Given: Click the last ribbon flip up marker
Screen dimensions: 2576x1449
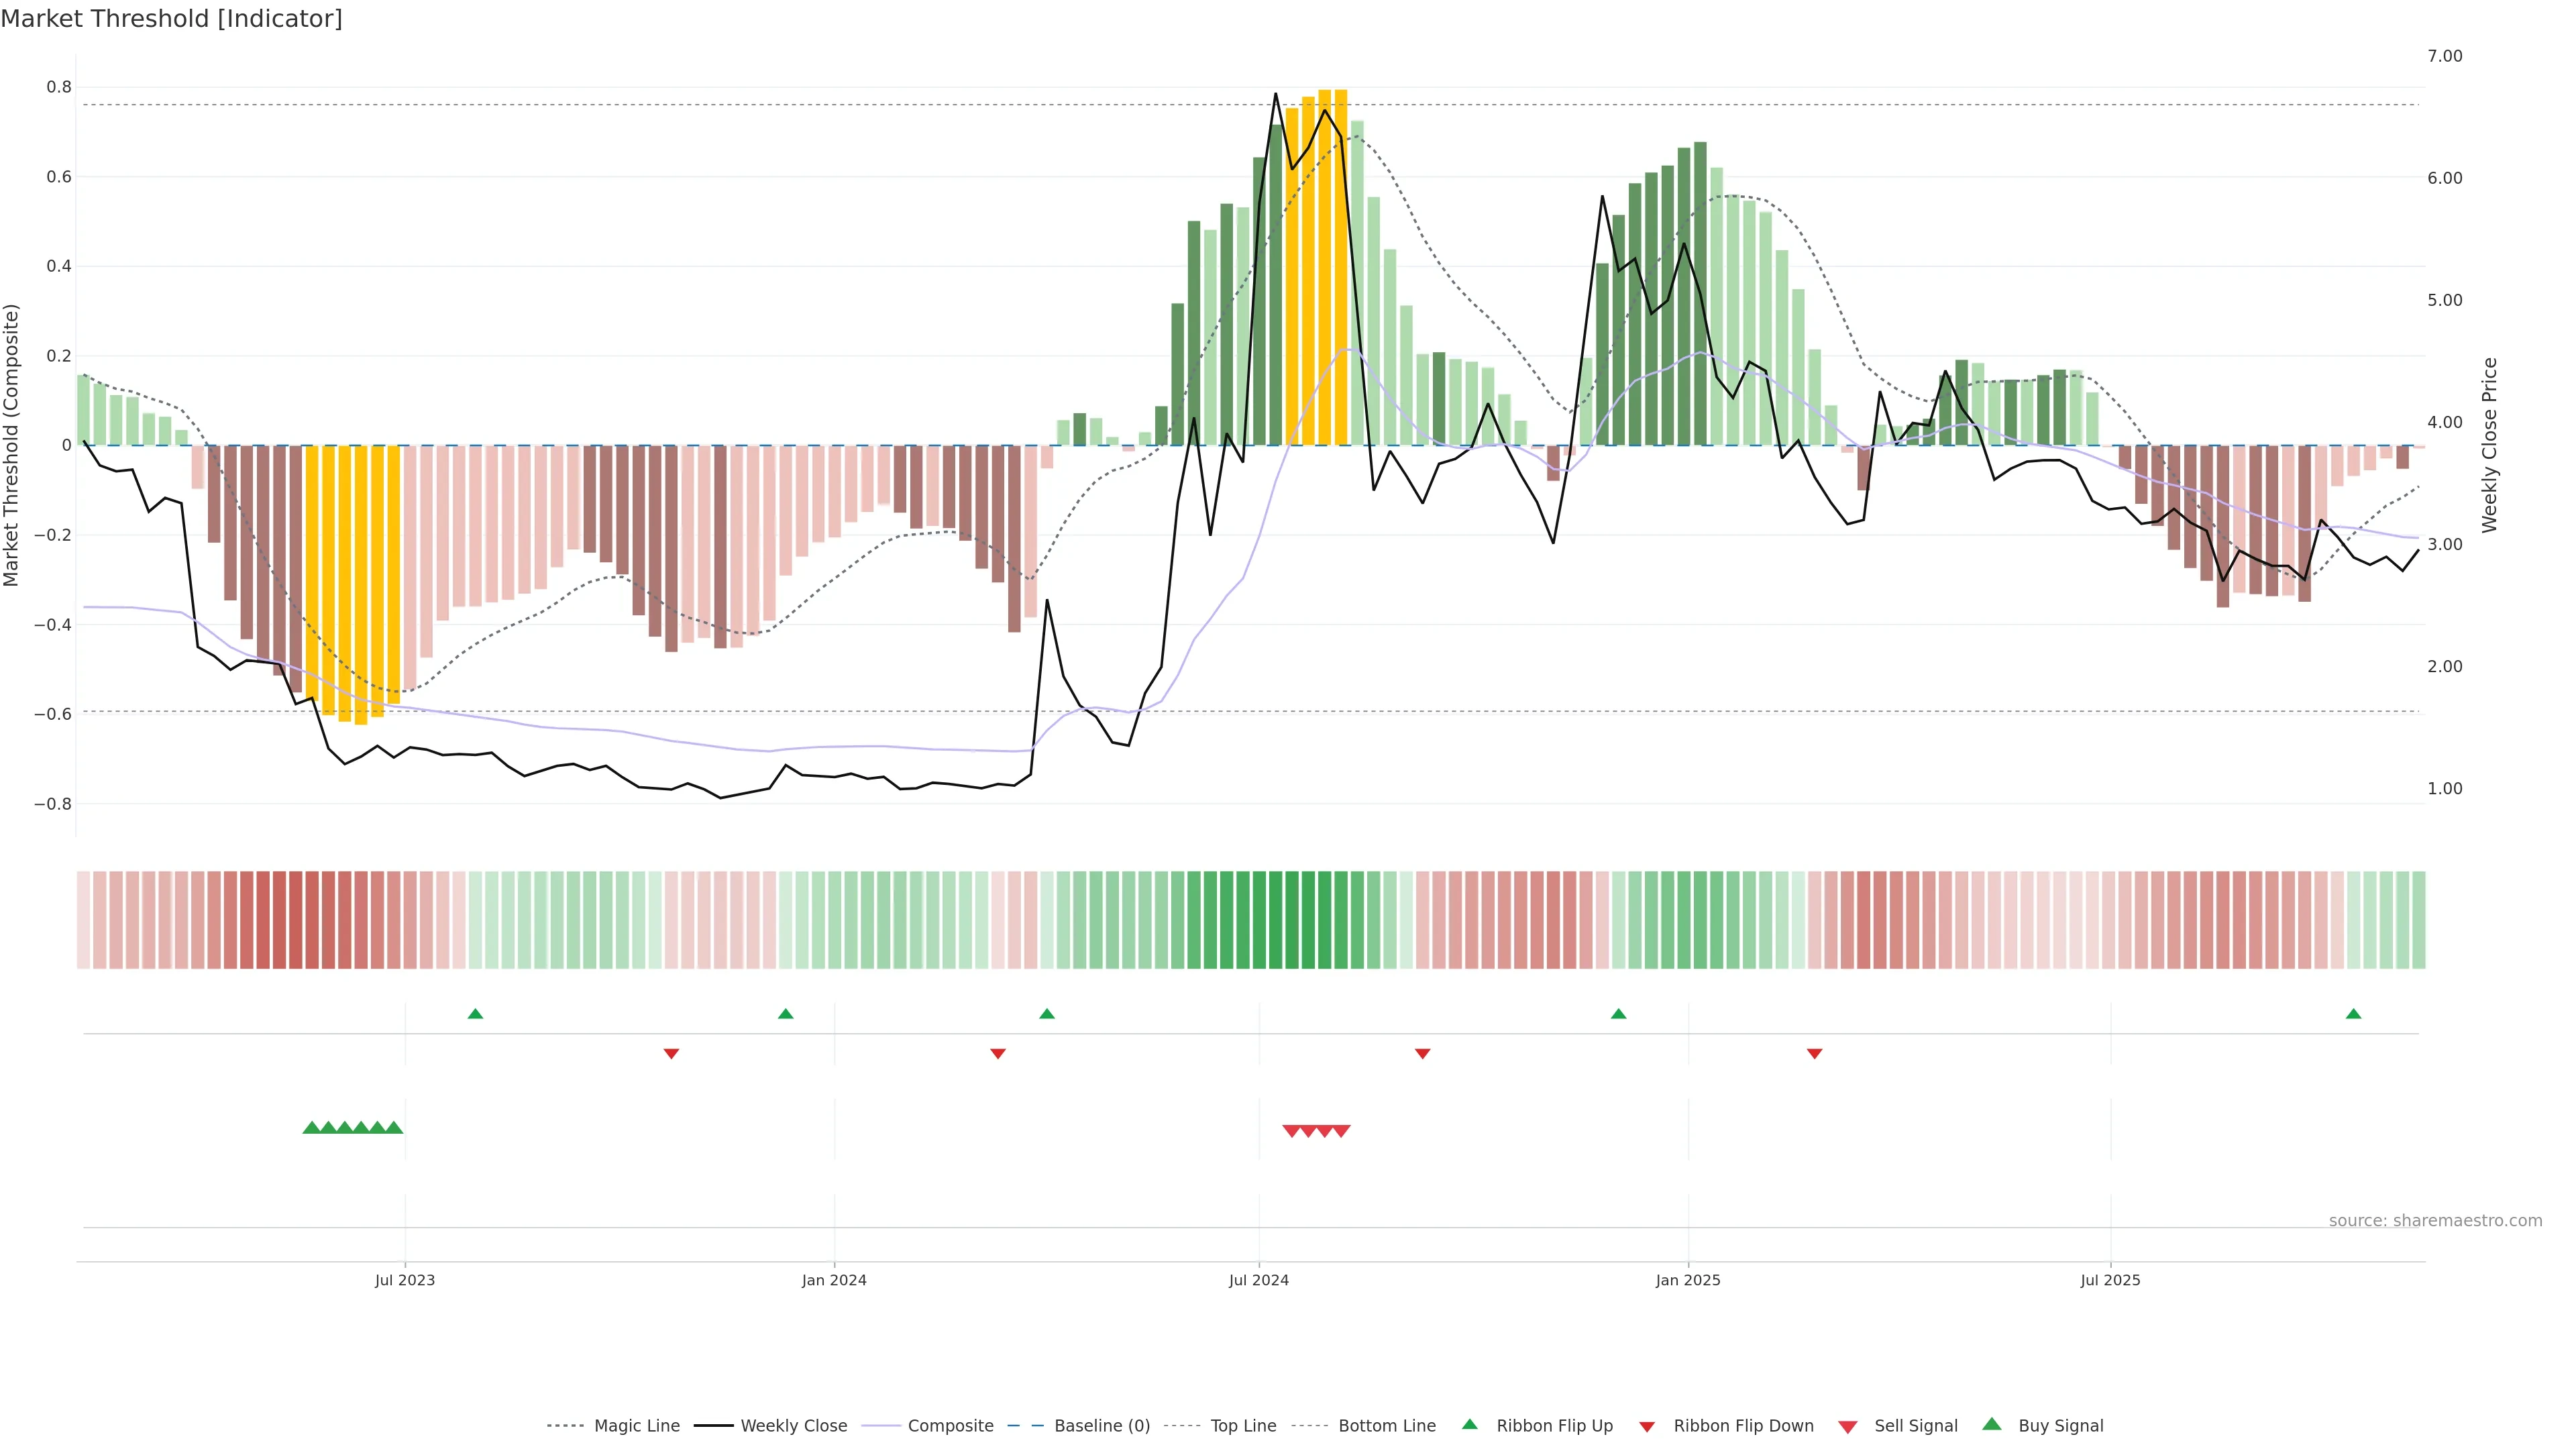Looking at the screenshot, I should click(2353, 1014).
